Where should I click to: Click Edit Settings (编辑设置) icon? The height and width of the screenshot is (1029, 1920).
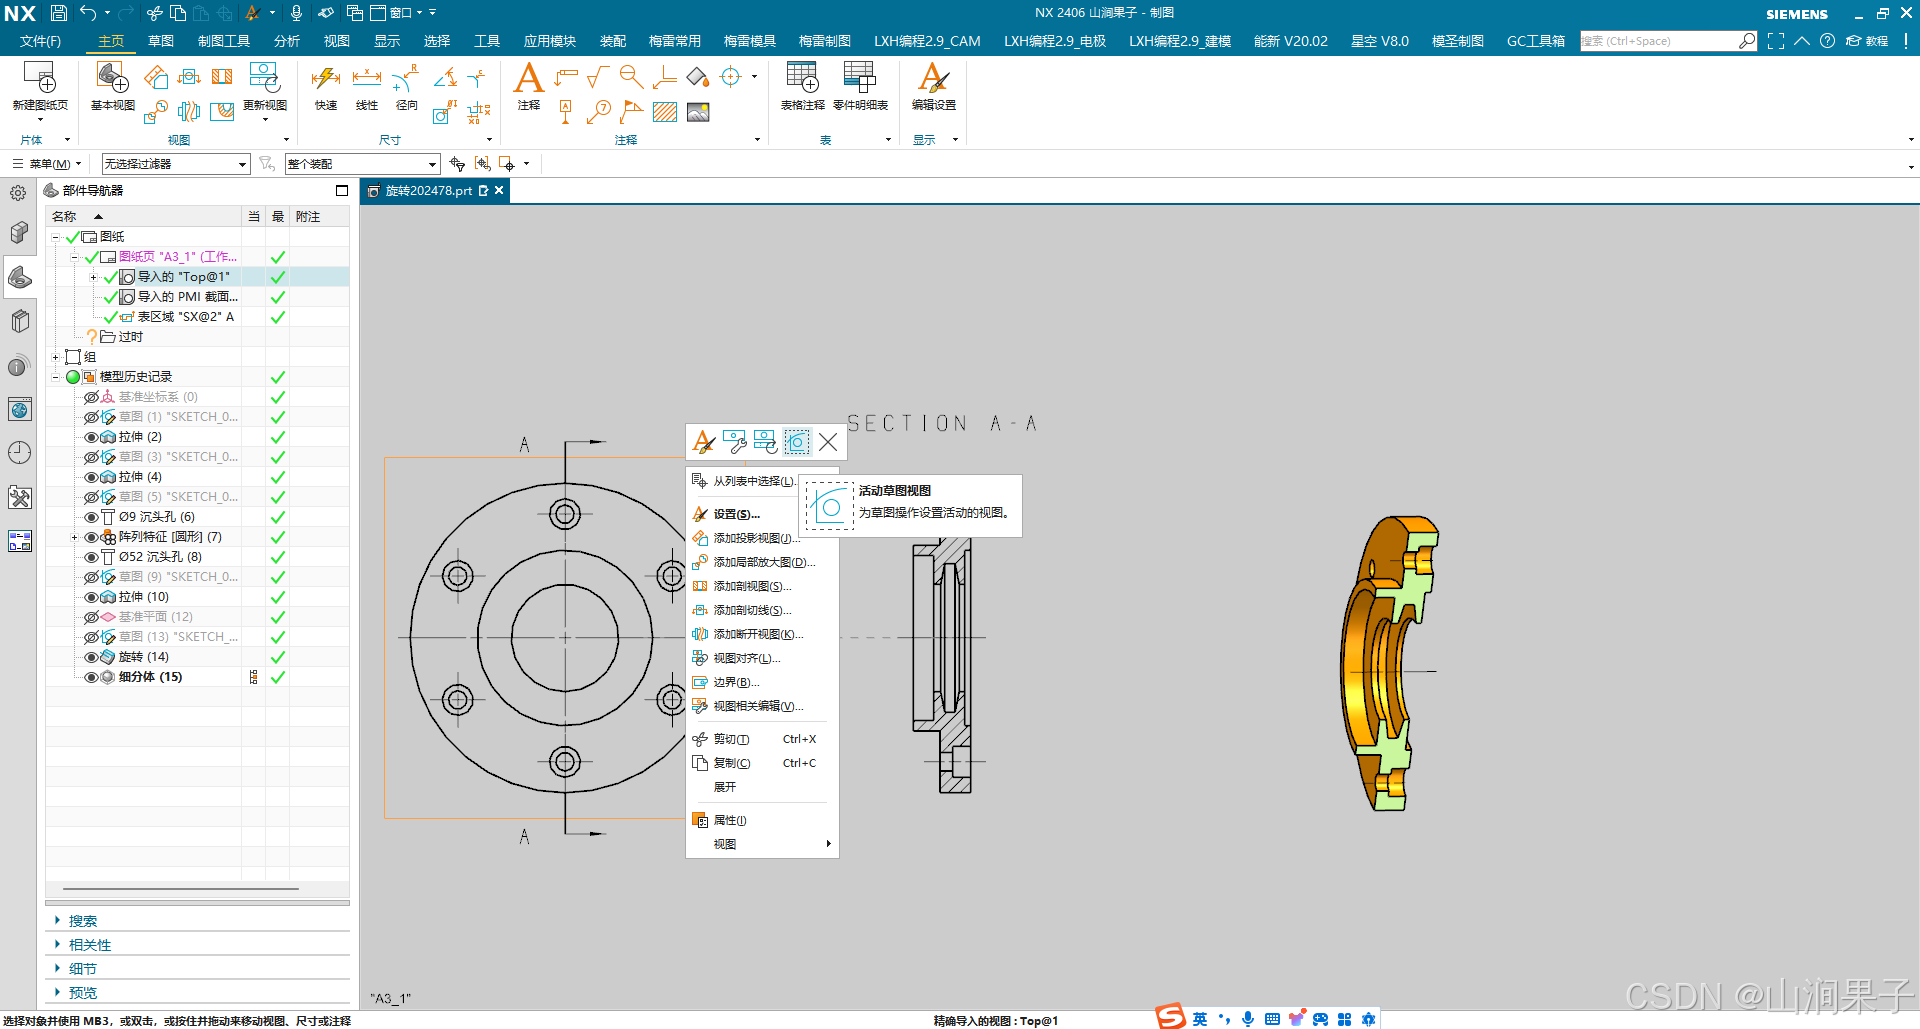click(933, 78)
